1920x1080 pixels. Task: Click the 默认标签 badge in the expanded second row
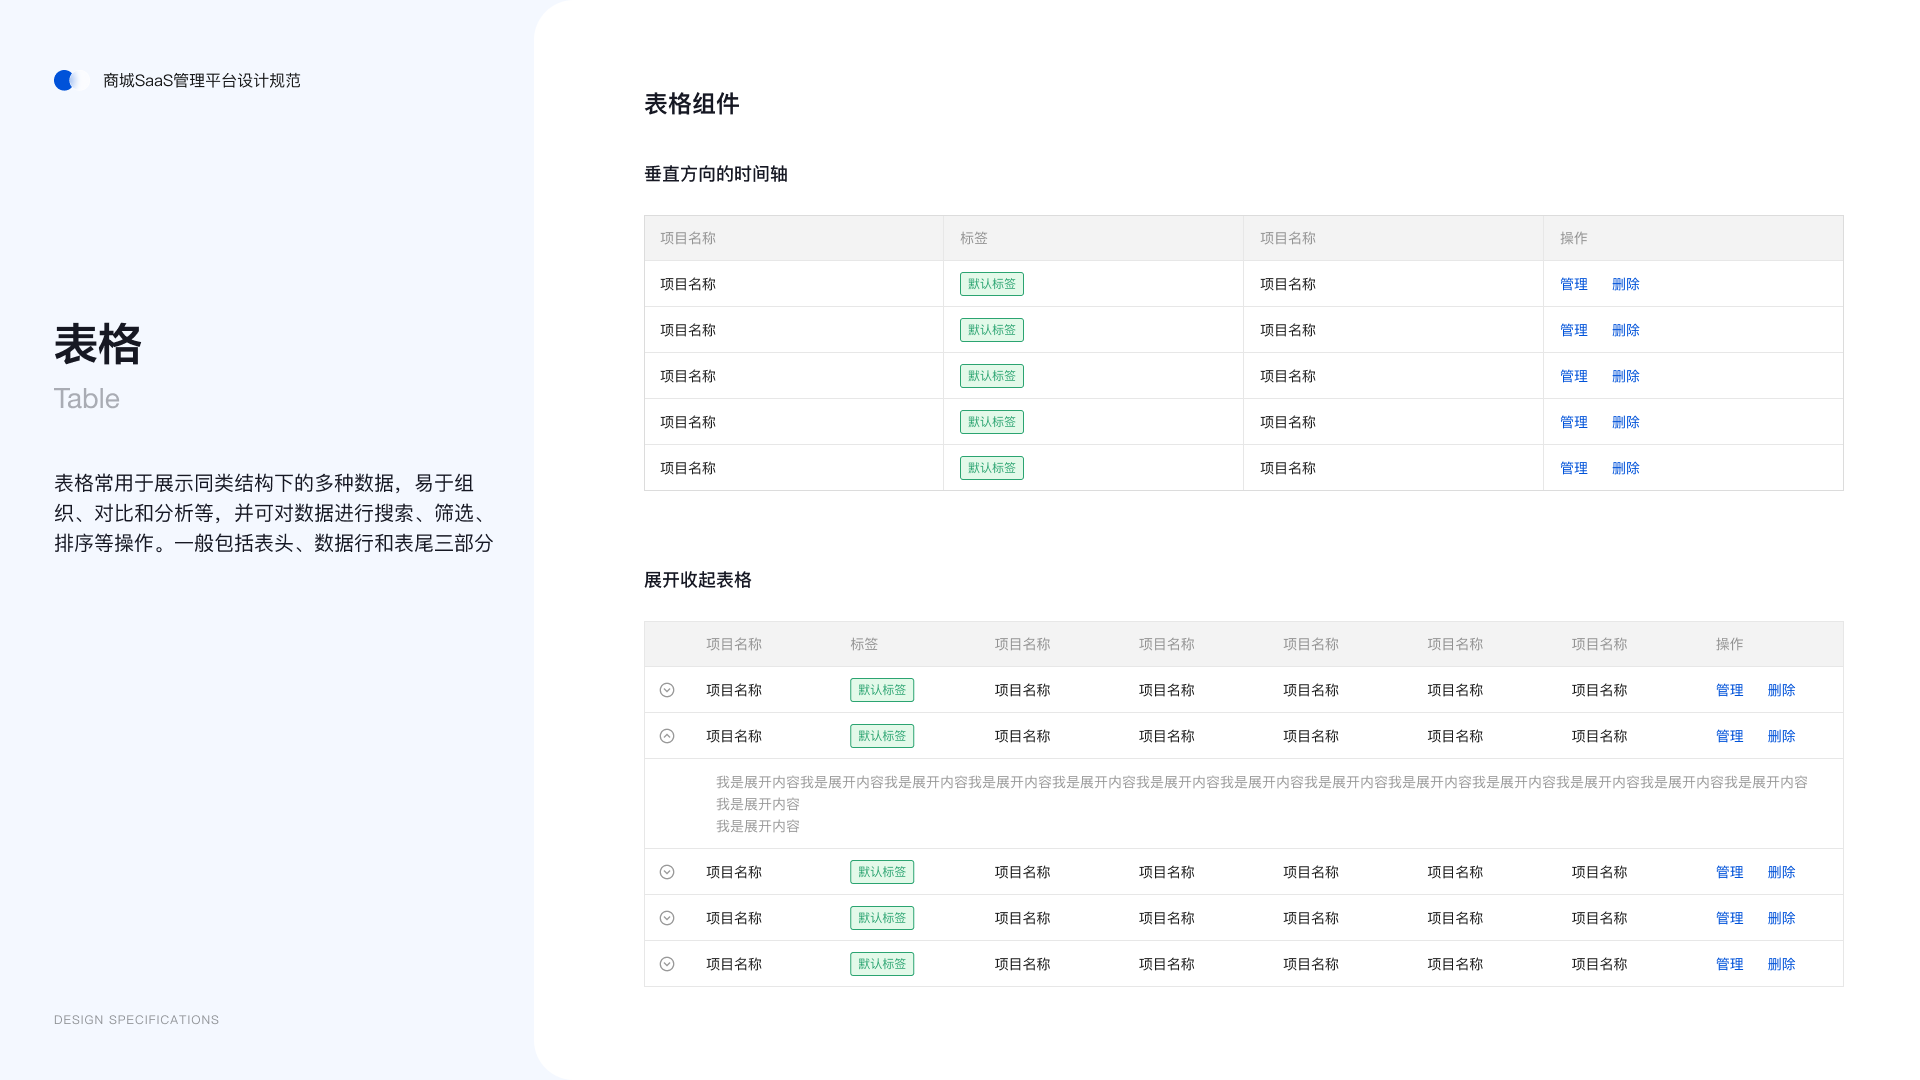pyautogui.click(x=881, y=735)
